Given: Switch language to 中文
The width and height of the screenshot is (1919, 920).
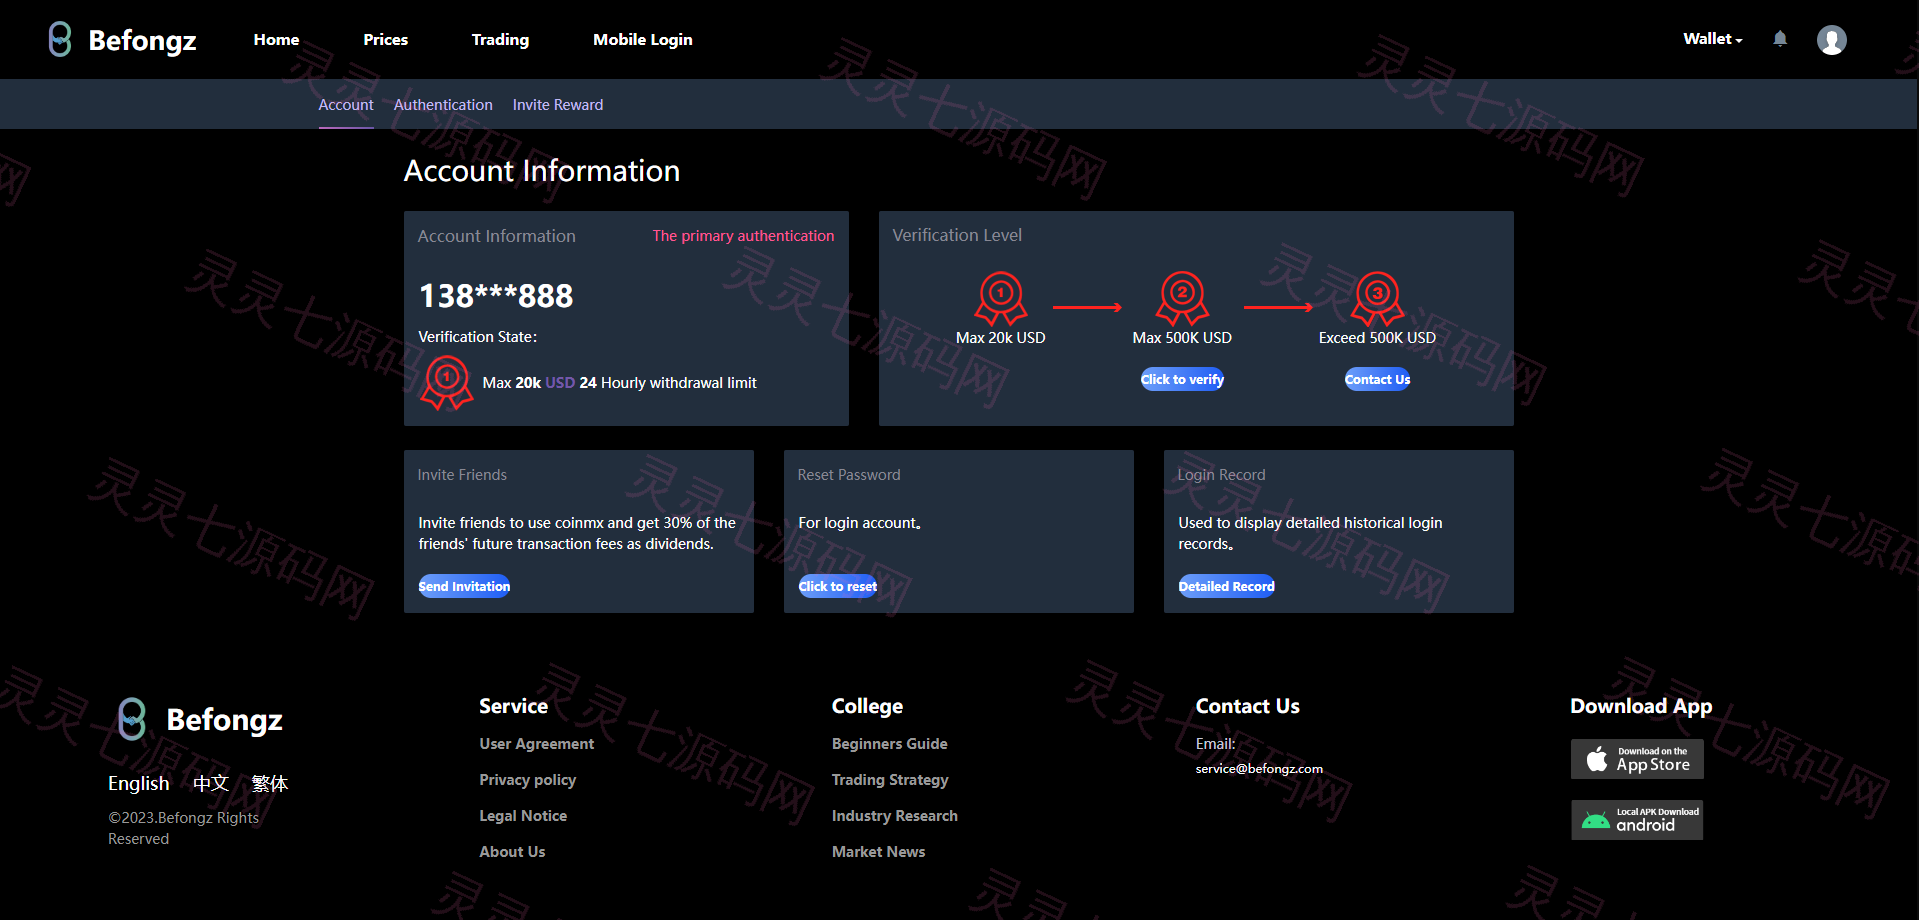Looking at the screenshot, I should (x=211, y=783).
